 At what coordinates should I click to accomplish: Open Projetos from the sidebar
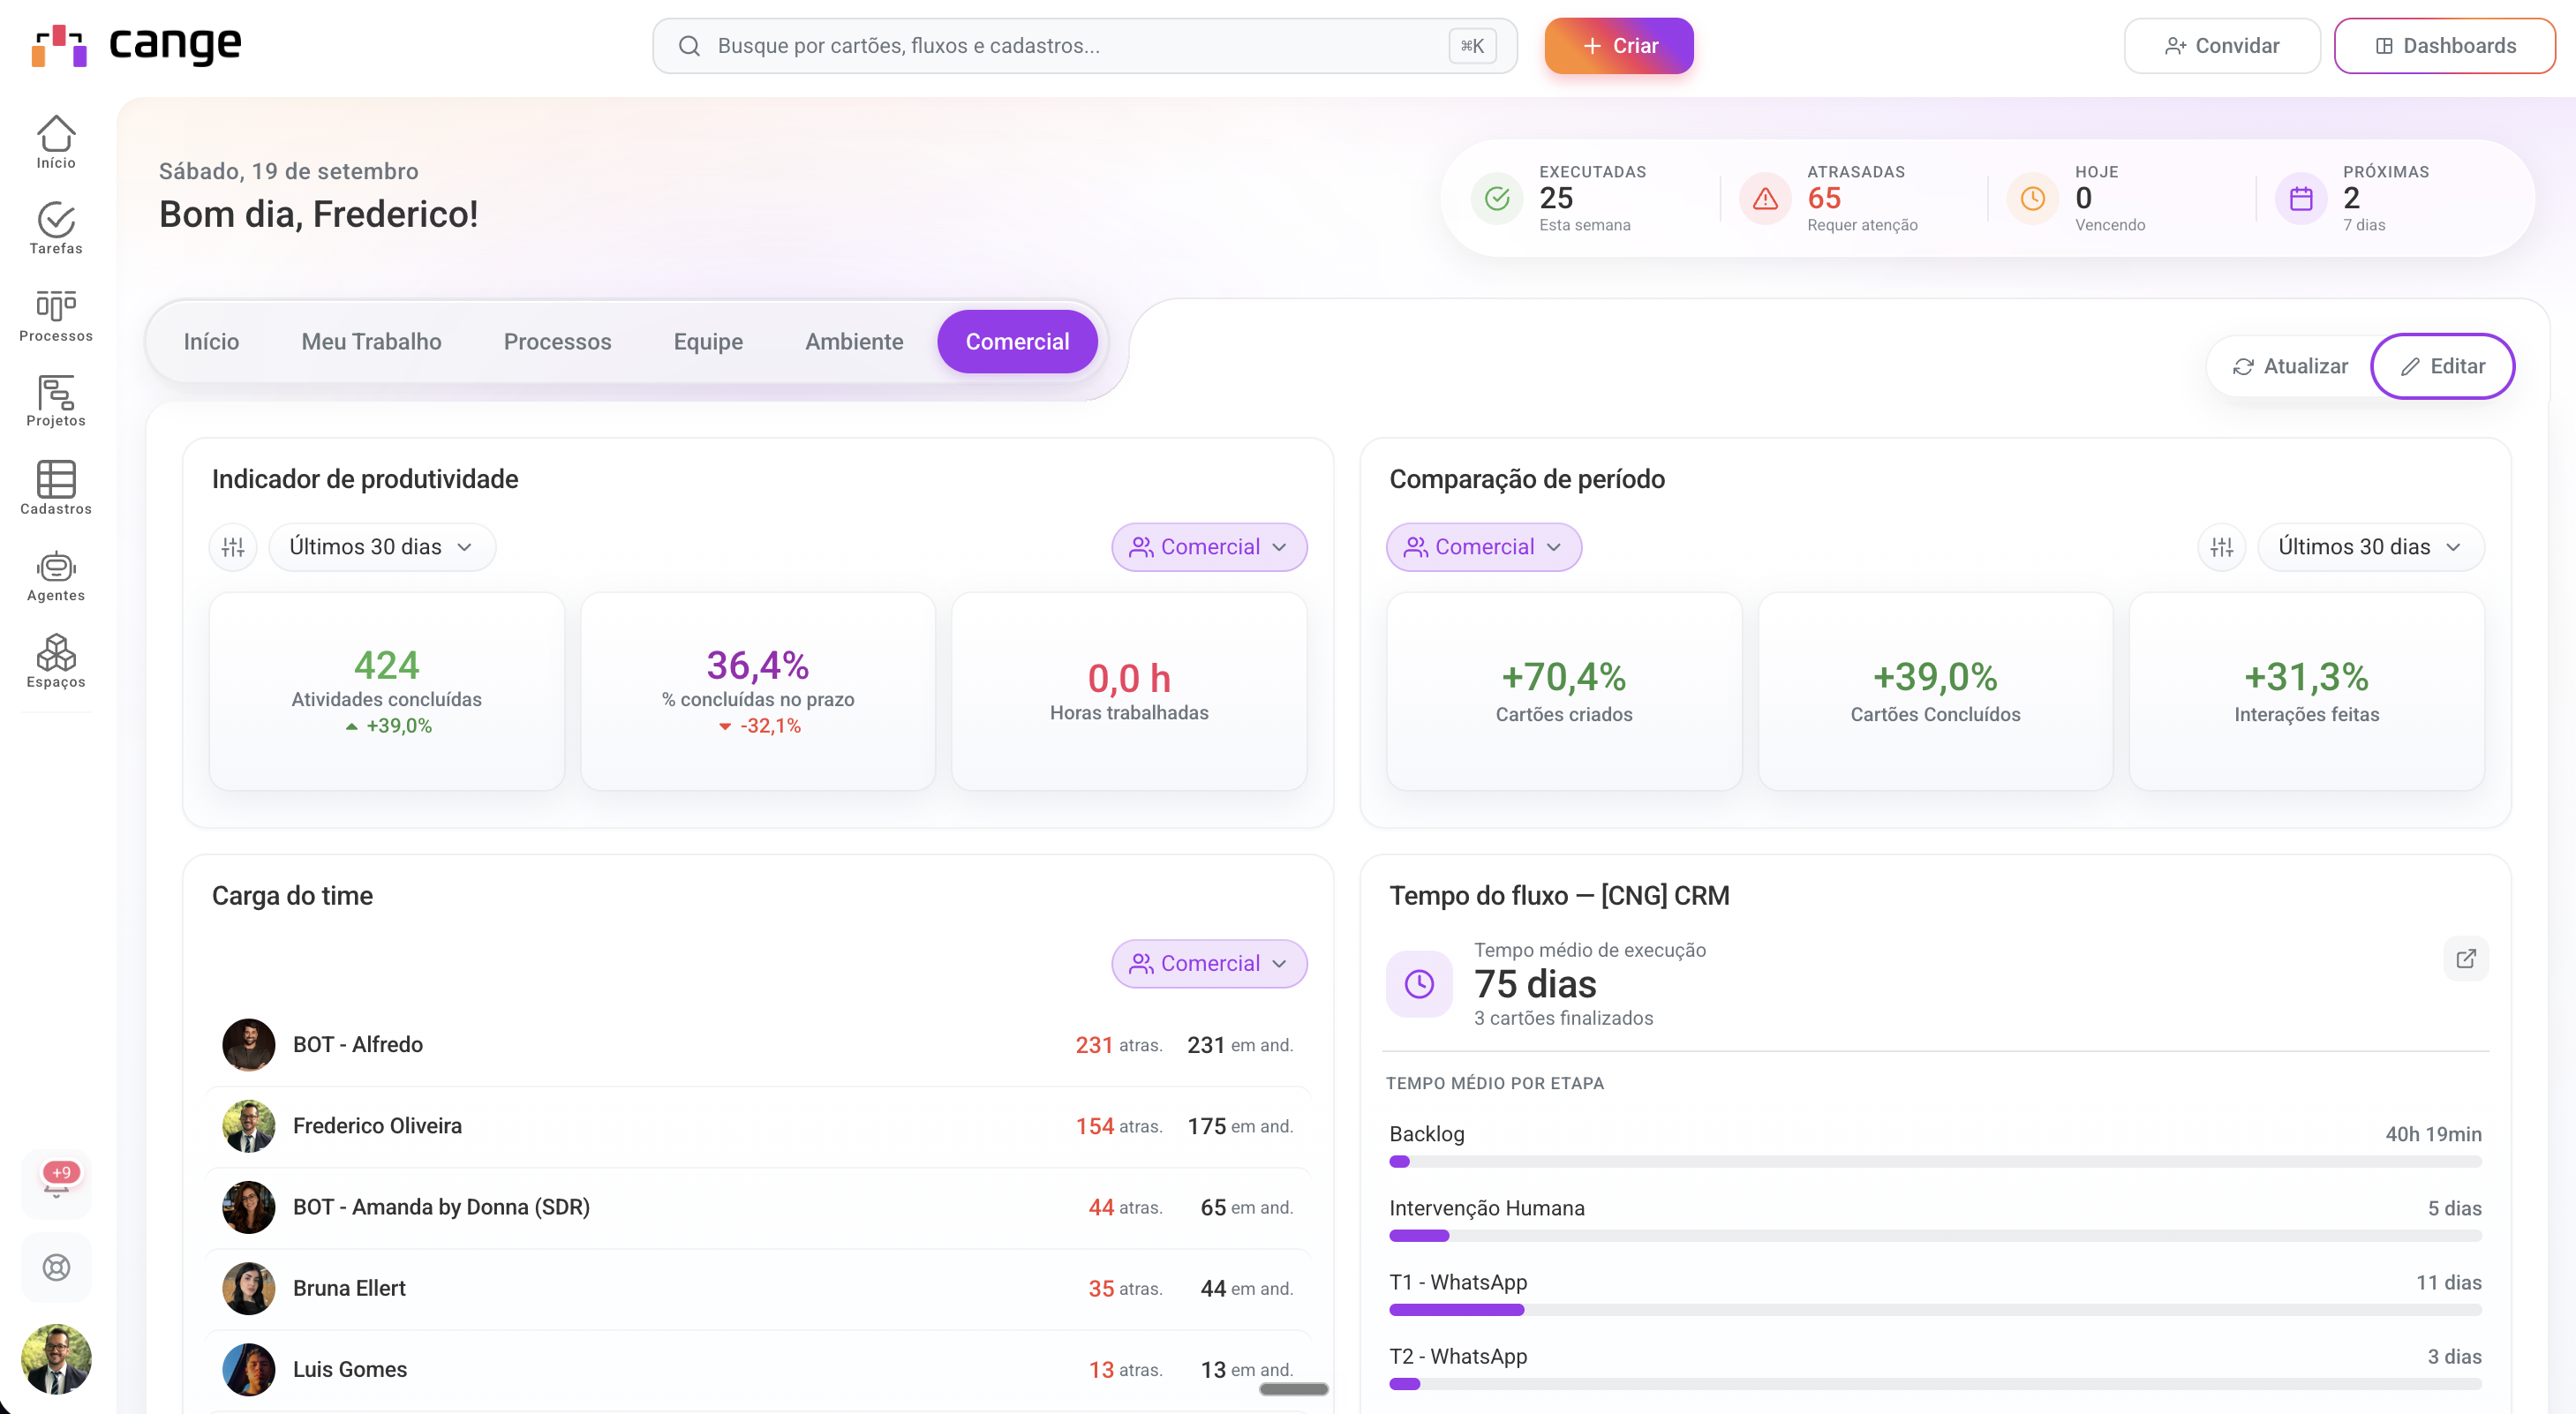(56, 400)
